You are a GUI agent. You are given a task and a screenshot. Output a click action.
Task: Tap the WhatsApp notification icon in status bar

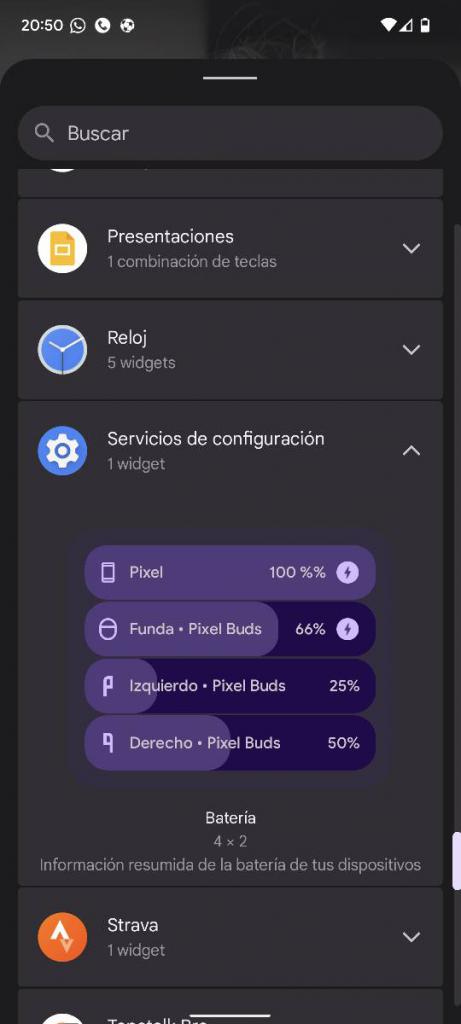pos(78,25)
